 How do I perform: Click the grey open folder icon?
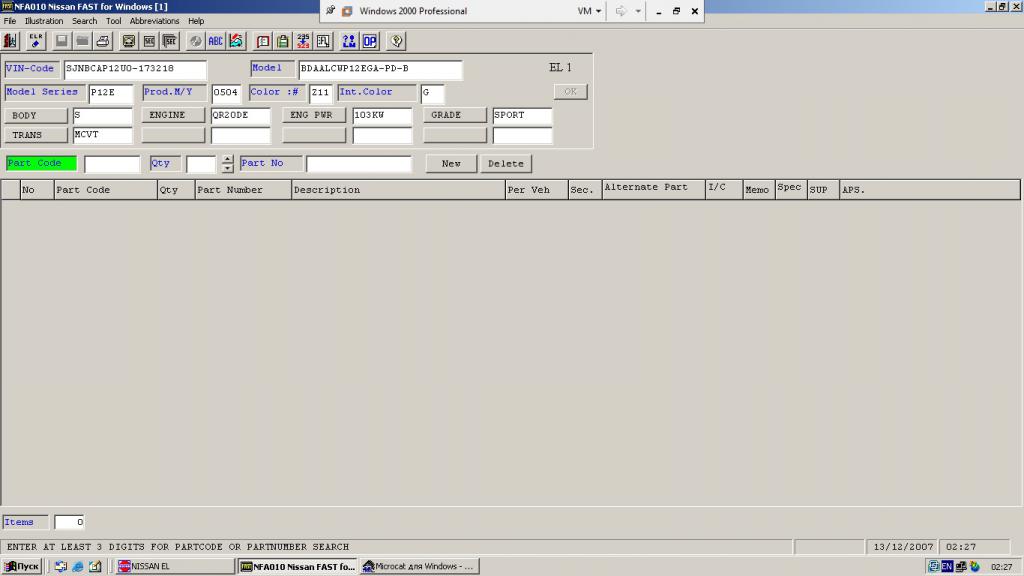82,41
